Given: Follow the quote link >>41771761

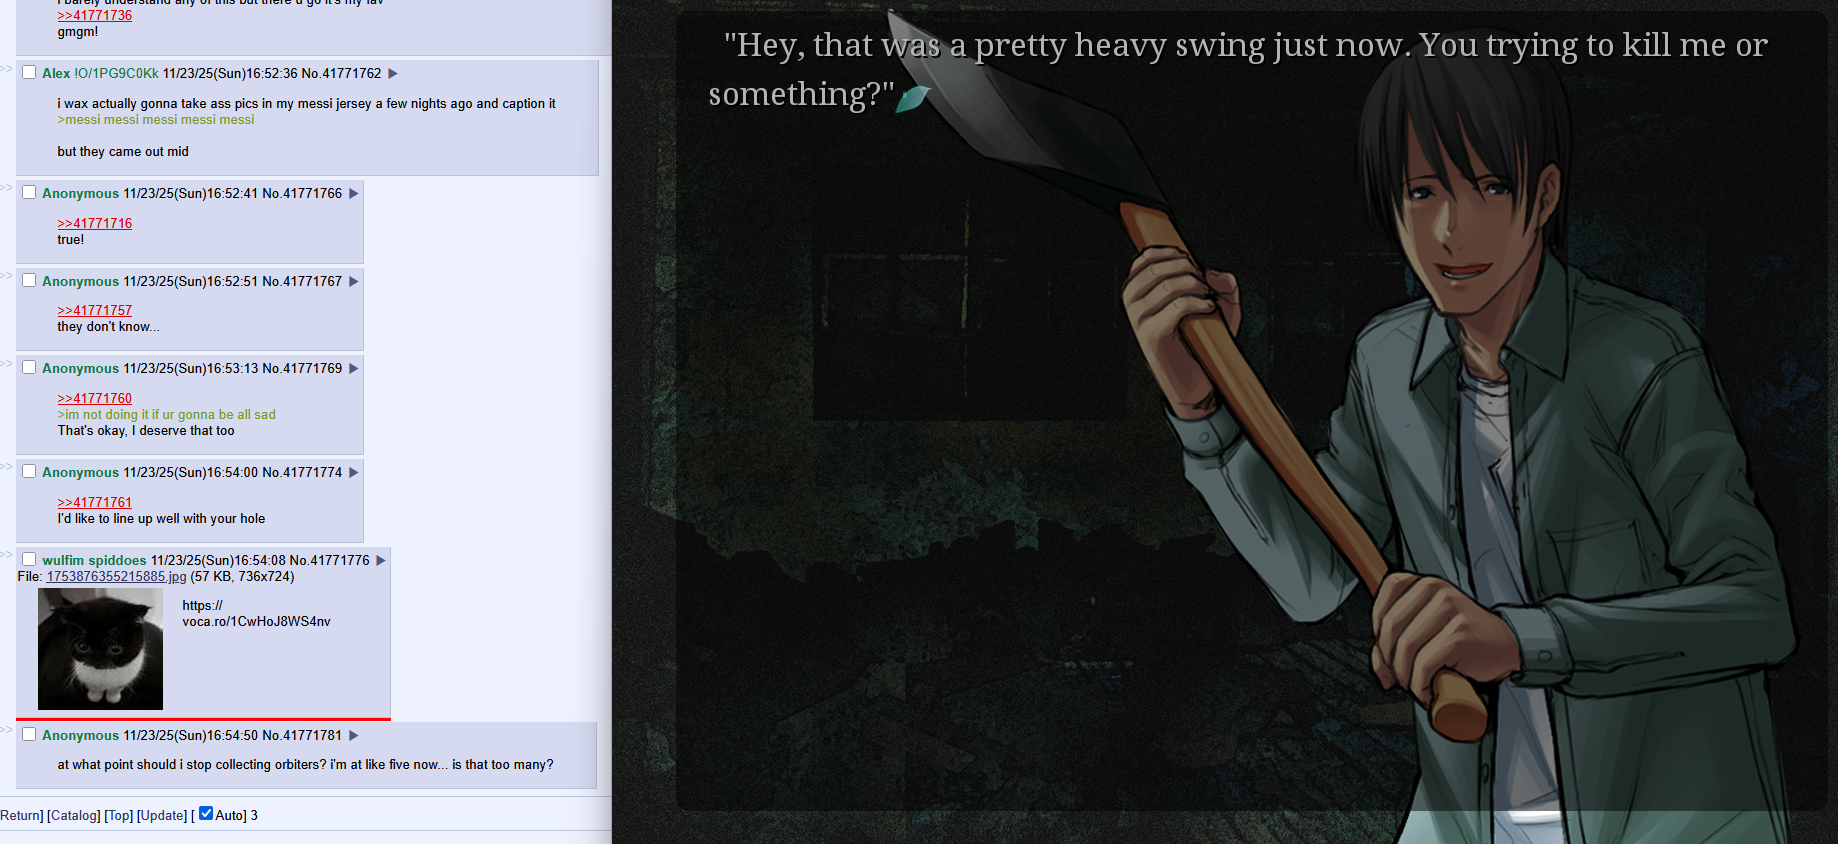Looking at the screenshot, I should (x=95, y=502).
